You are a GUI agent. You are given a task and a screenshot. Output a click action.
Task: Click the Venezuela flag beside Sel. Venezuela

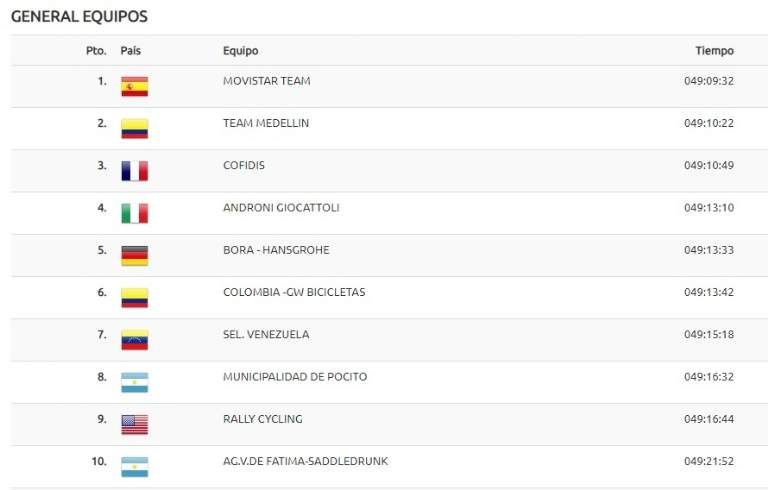tap(134, 340)
